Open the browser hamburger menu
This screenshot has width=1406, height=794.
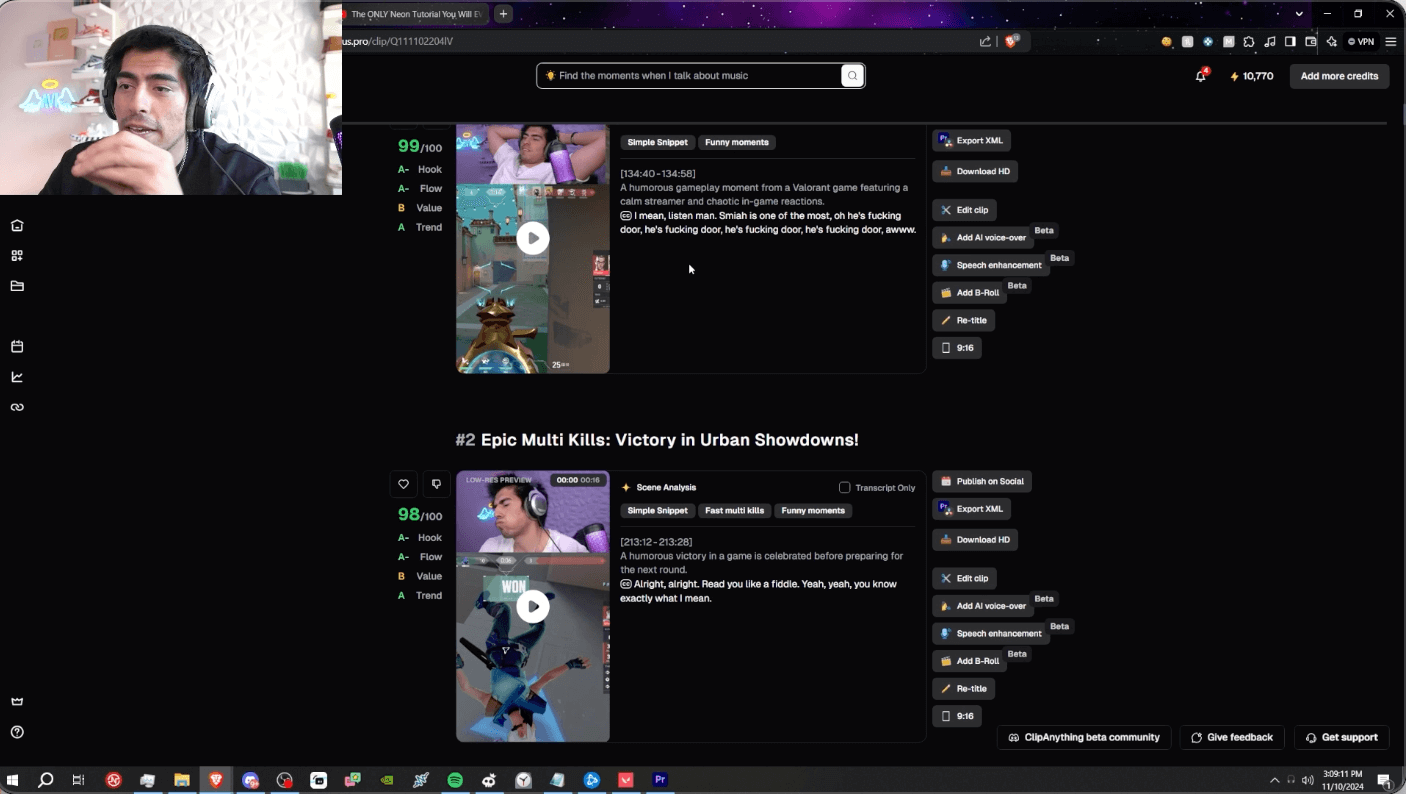tap(1390, 42)
